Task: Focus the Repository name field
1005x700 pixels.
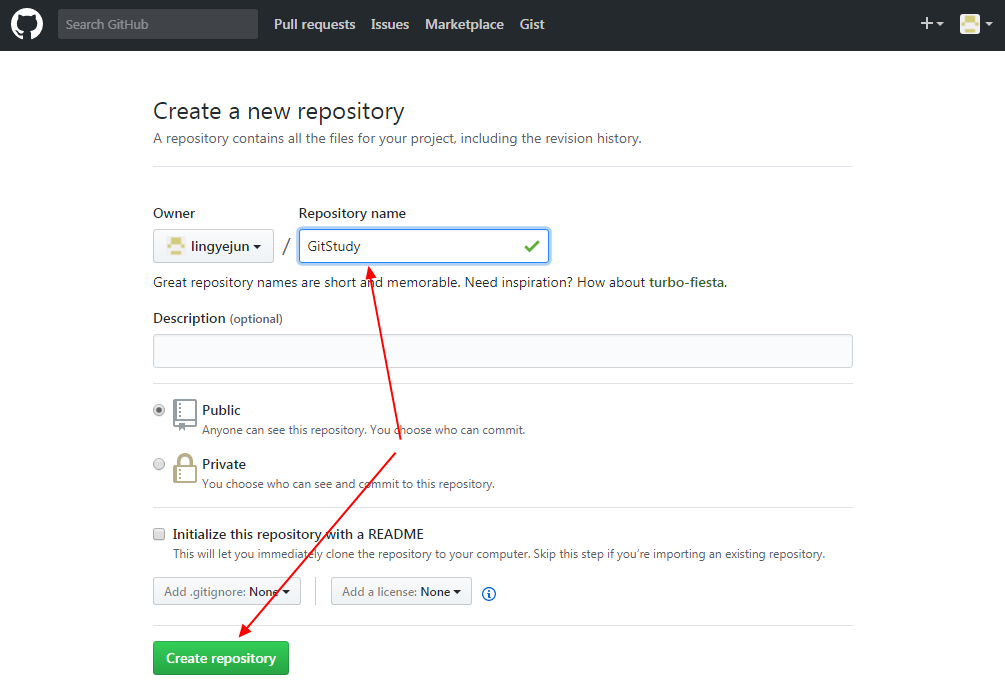Action: pyautogui.click(x=424, y=246)
